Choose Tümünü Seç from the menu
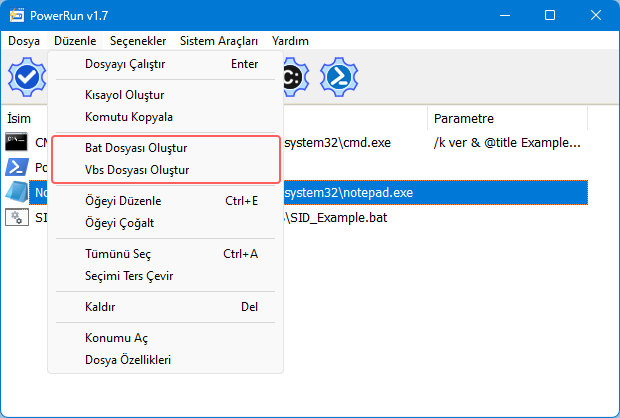The height and width of the screenshot is (418, 620). 165,254
